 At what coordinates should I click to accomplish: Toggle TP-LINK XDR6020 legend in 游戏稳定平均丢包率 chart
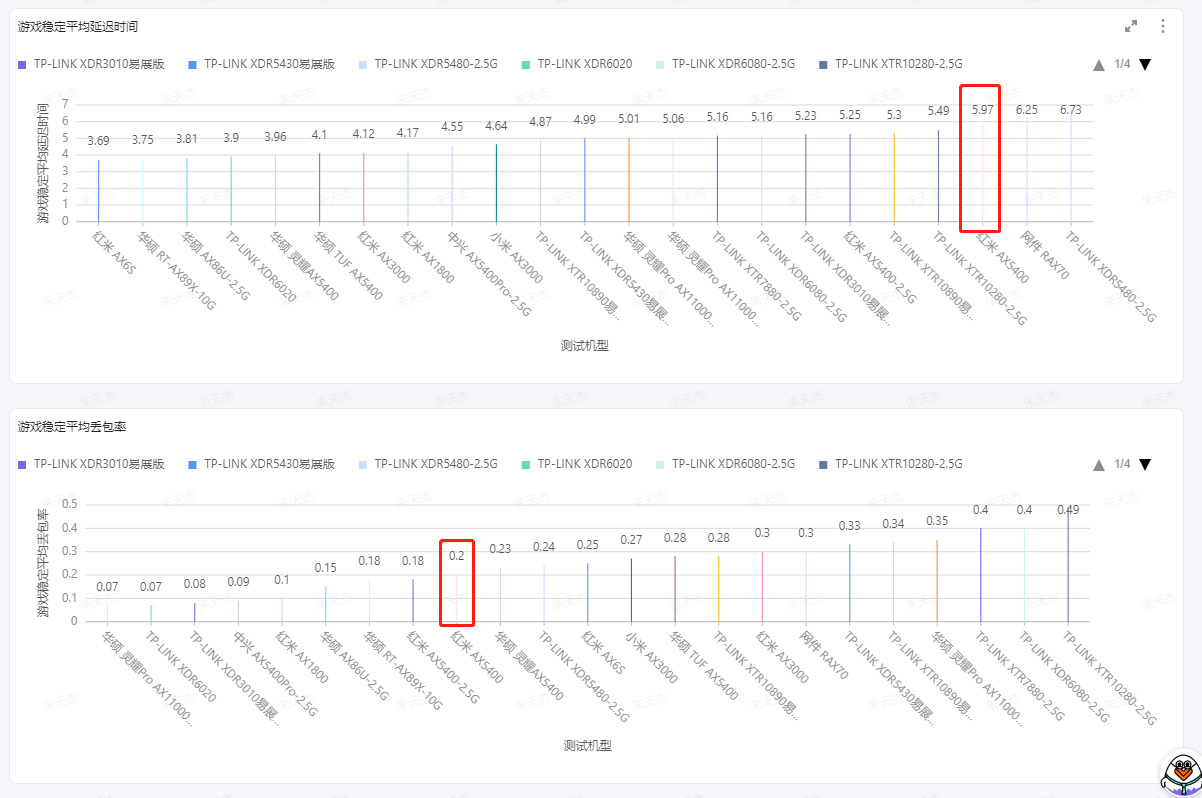point(577,464)
